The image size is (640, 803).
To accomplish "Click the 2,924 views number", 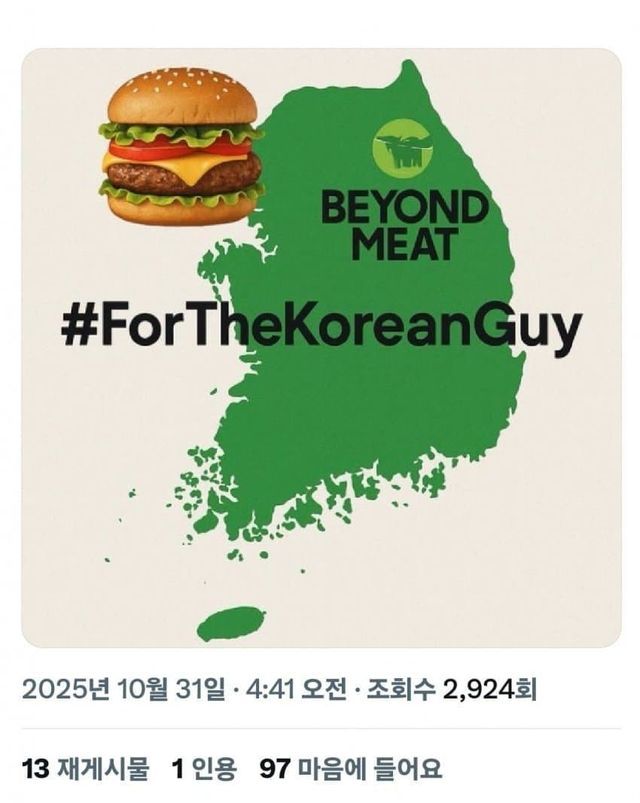I will pos(479,690).
